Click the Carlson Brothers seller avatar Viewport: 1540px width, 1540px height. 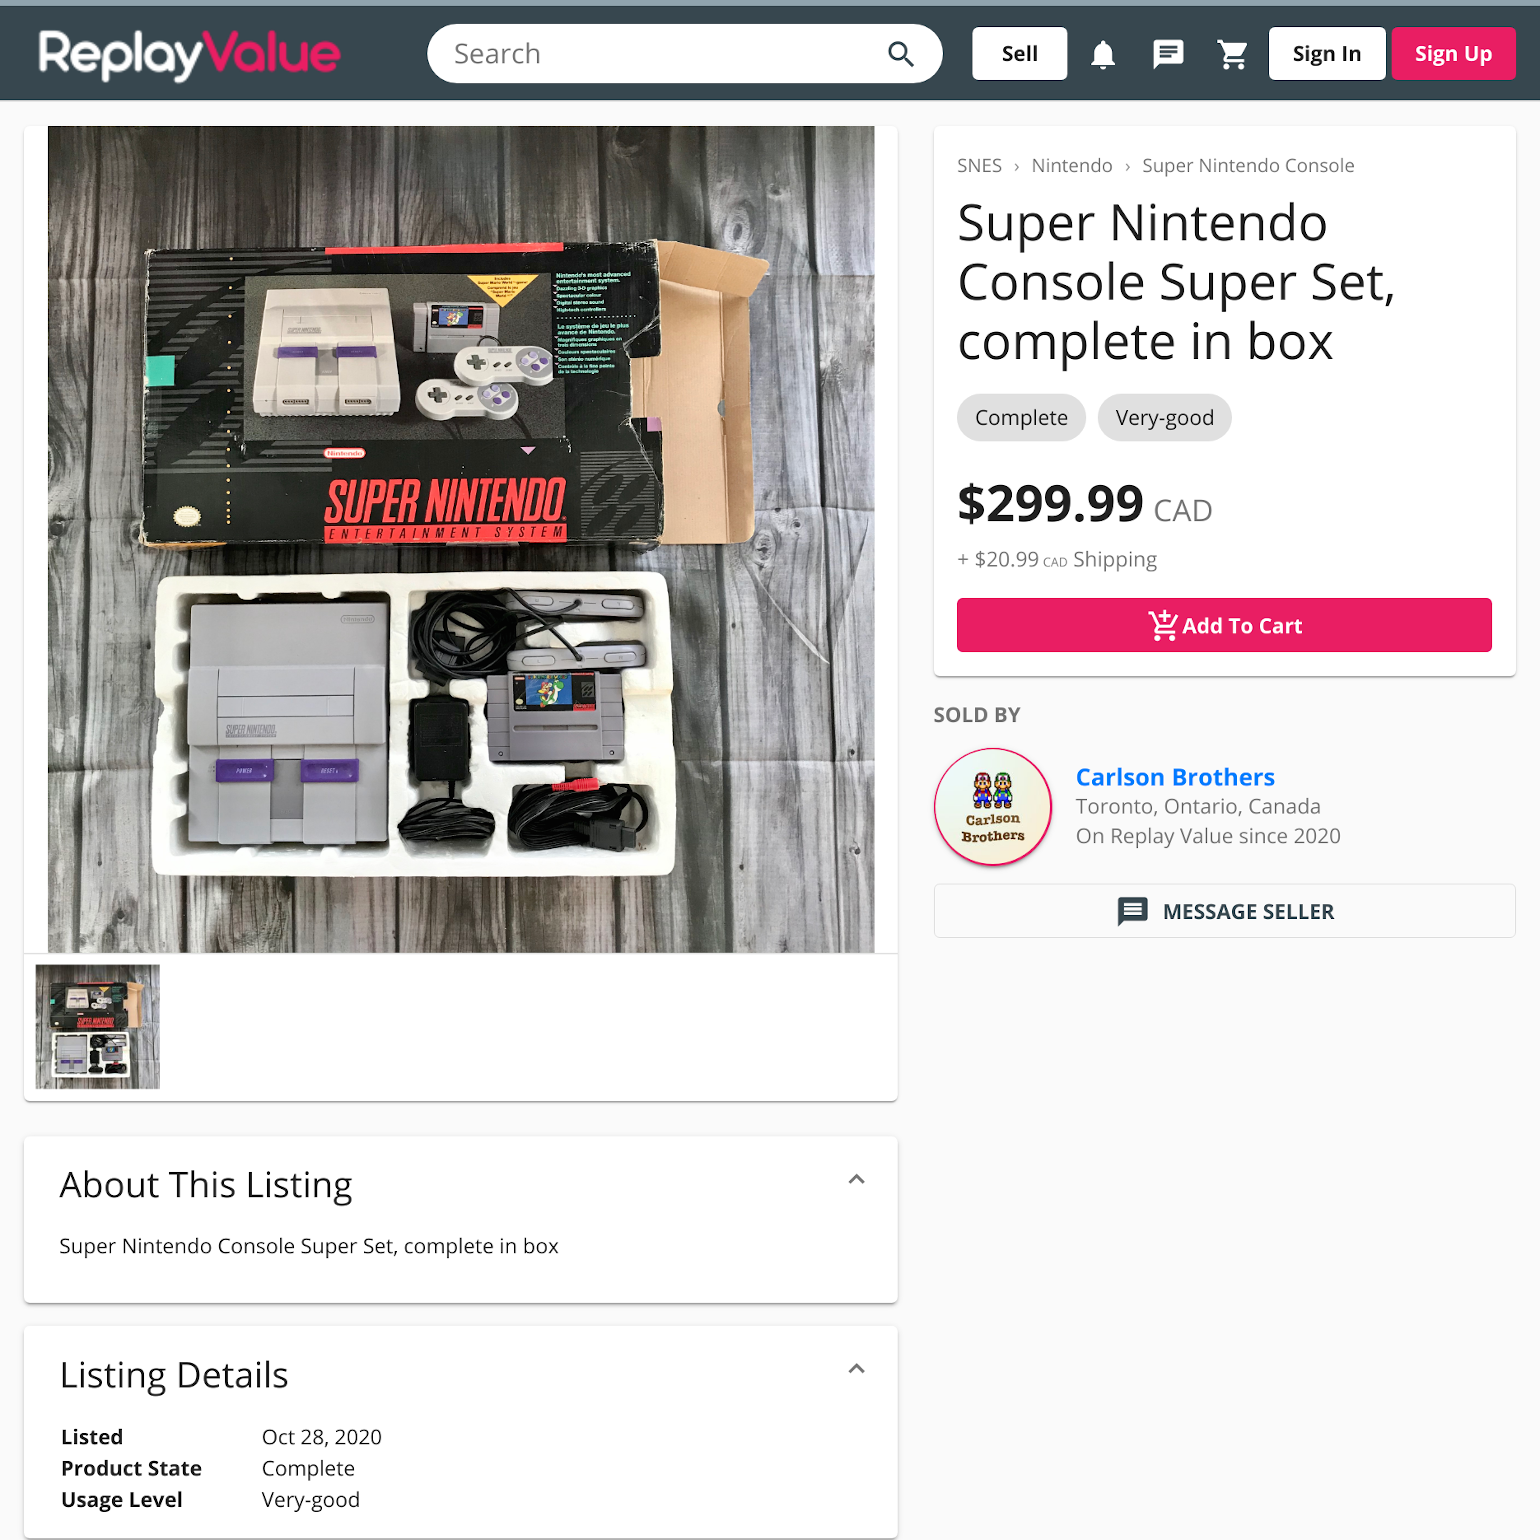993,807
